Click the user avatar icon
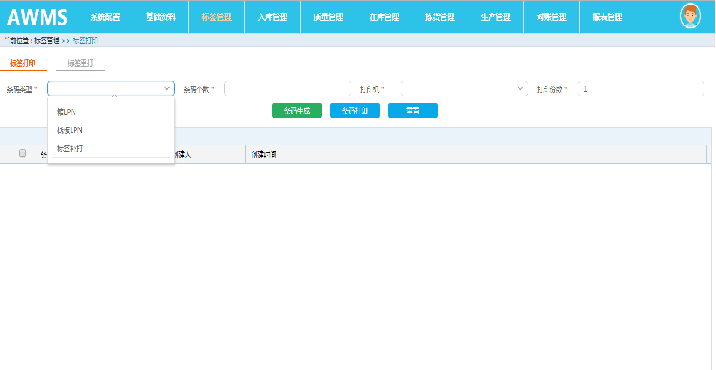The width and height of the screenshot is (716, 370). click(x=690, y=16)
